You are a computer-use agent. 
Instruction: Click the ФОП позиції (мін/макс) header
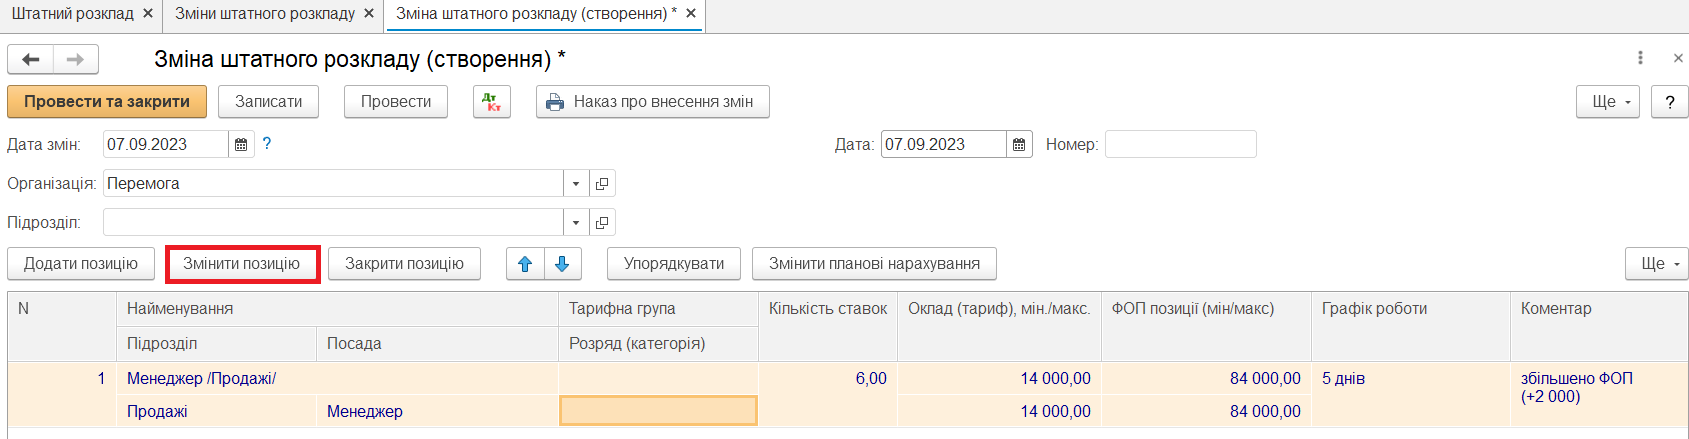pos(1206,326)
